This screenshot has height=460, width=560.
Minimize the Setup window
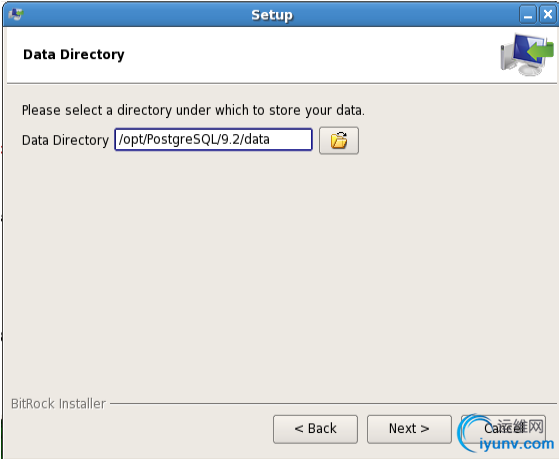(528, 15)
